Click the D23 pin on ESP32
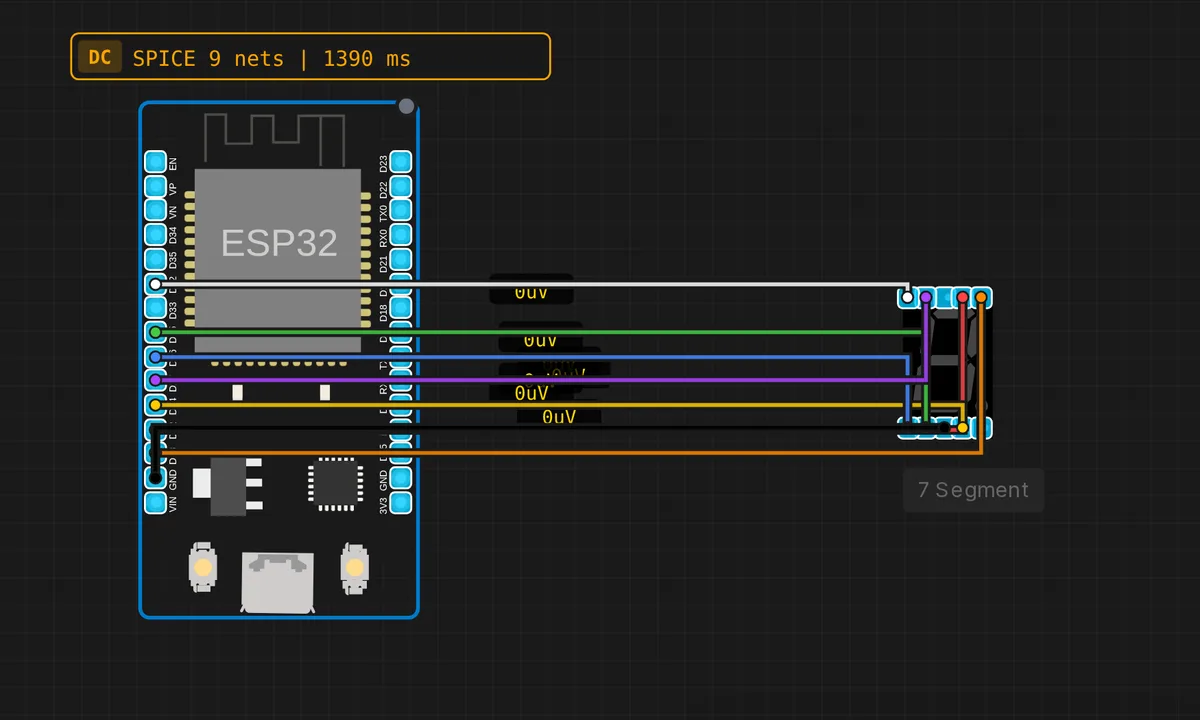Viewport: 1200px width, 720px height. 400,162
